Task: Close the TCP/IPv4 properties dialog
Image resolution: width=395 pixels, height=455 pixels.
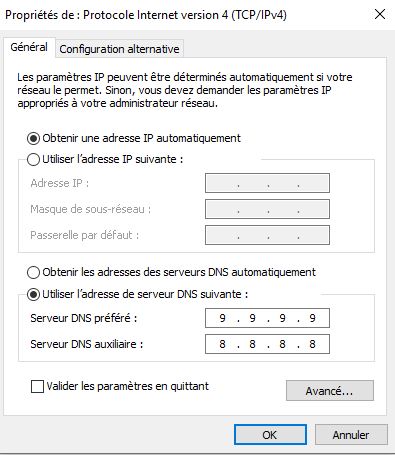Action: tap(380, 14)
